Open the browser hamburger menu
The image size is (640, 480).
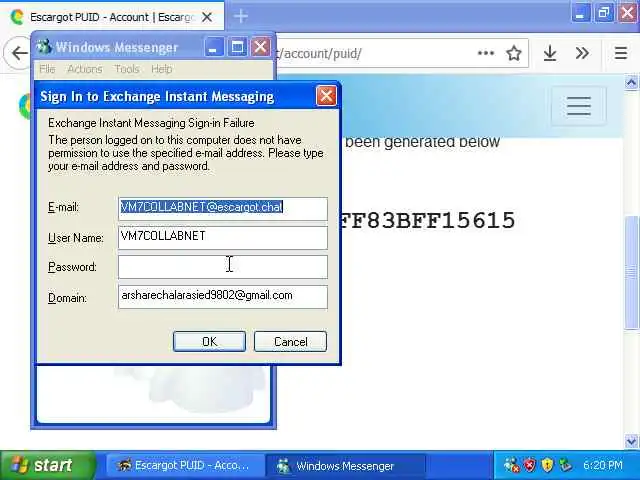click(621, 53)
